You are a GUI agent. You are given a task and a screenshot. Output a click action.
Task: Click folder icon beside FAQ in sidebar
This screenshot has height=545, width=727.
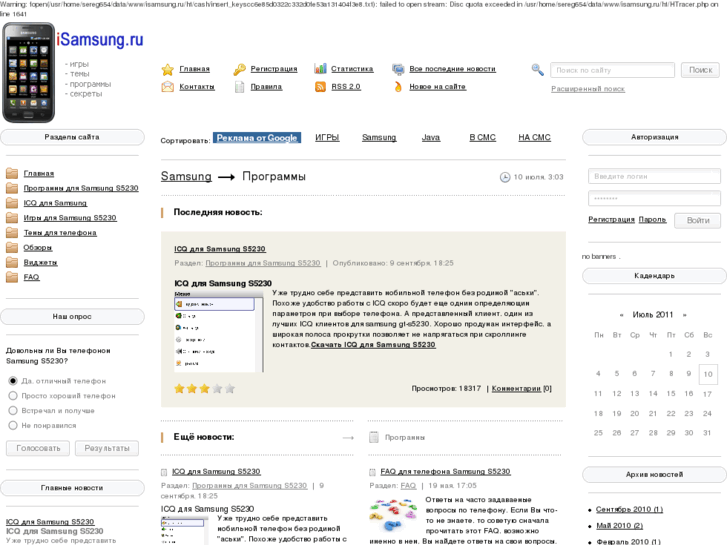coord(12,277)
